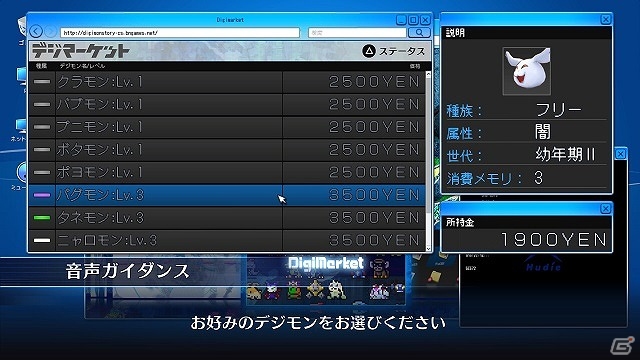640x360 pixels.
Task: Close the 説明 description panel
Action: click(x=606, y=19)
